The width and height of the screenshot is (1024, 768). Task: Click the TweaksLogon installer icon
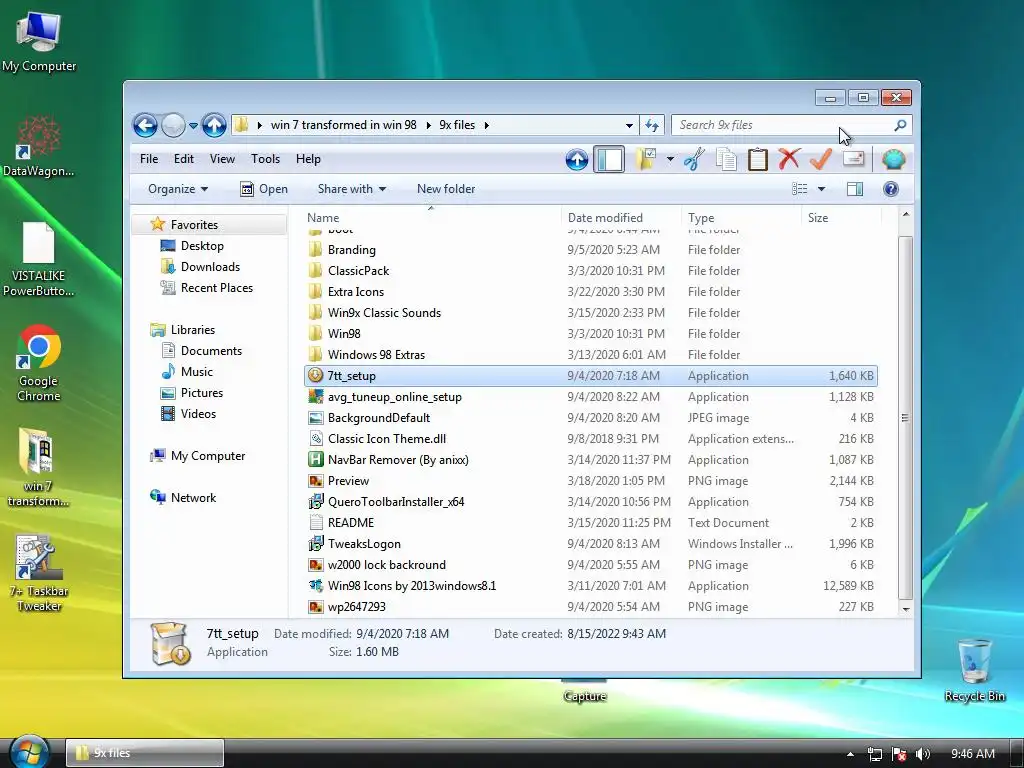point(315,543)
